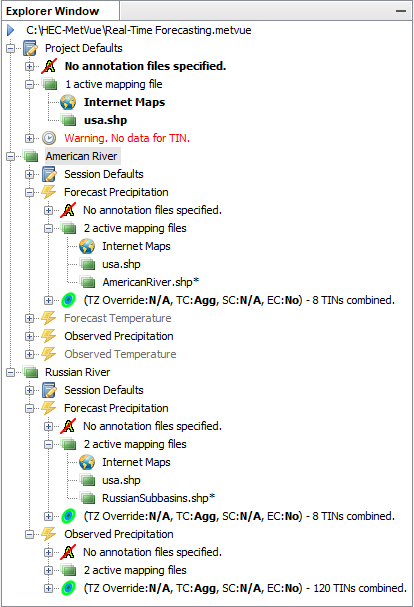Select the Russian River session label
The width and height of the screenshot is (414, 607).
[x=77, y=372]
